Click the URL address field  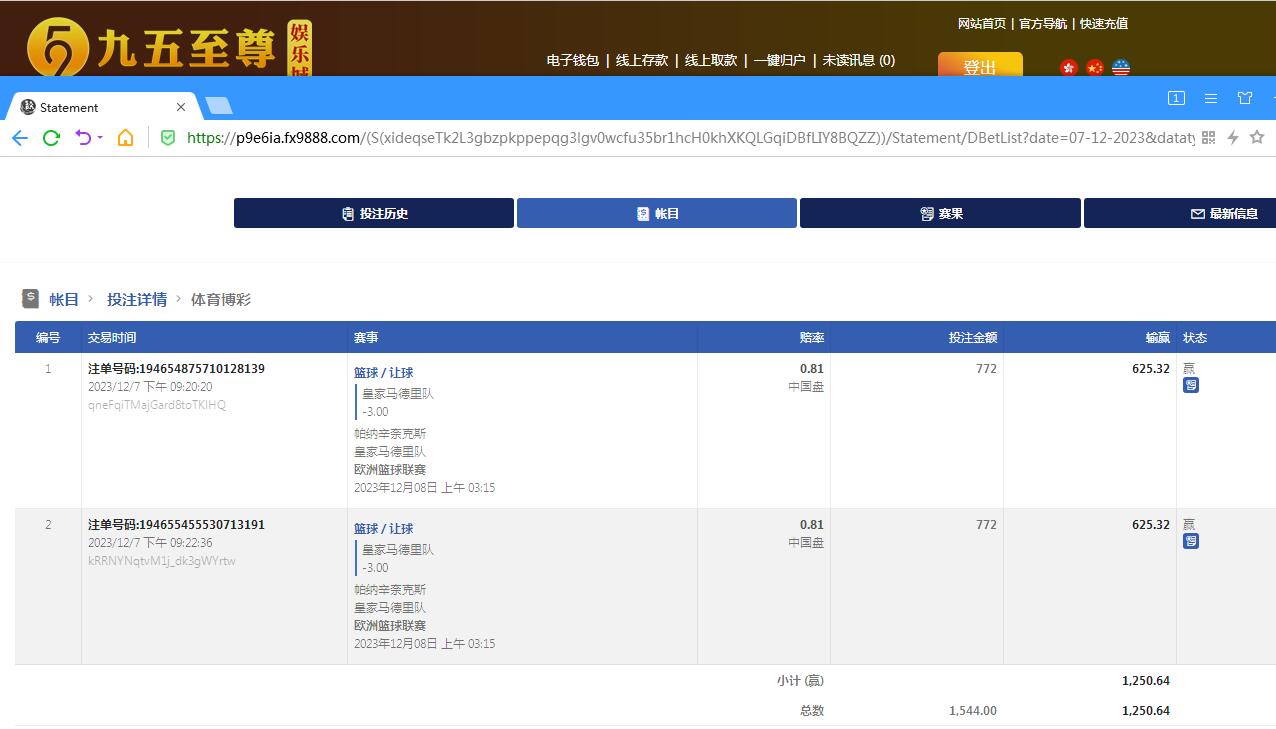690,138
